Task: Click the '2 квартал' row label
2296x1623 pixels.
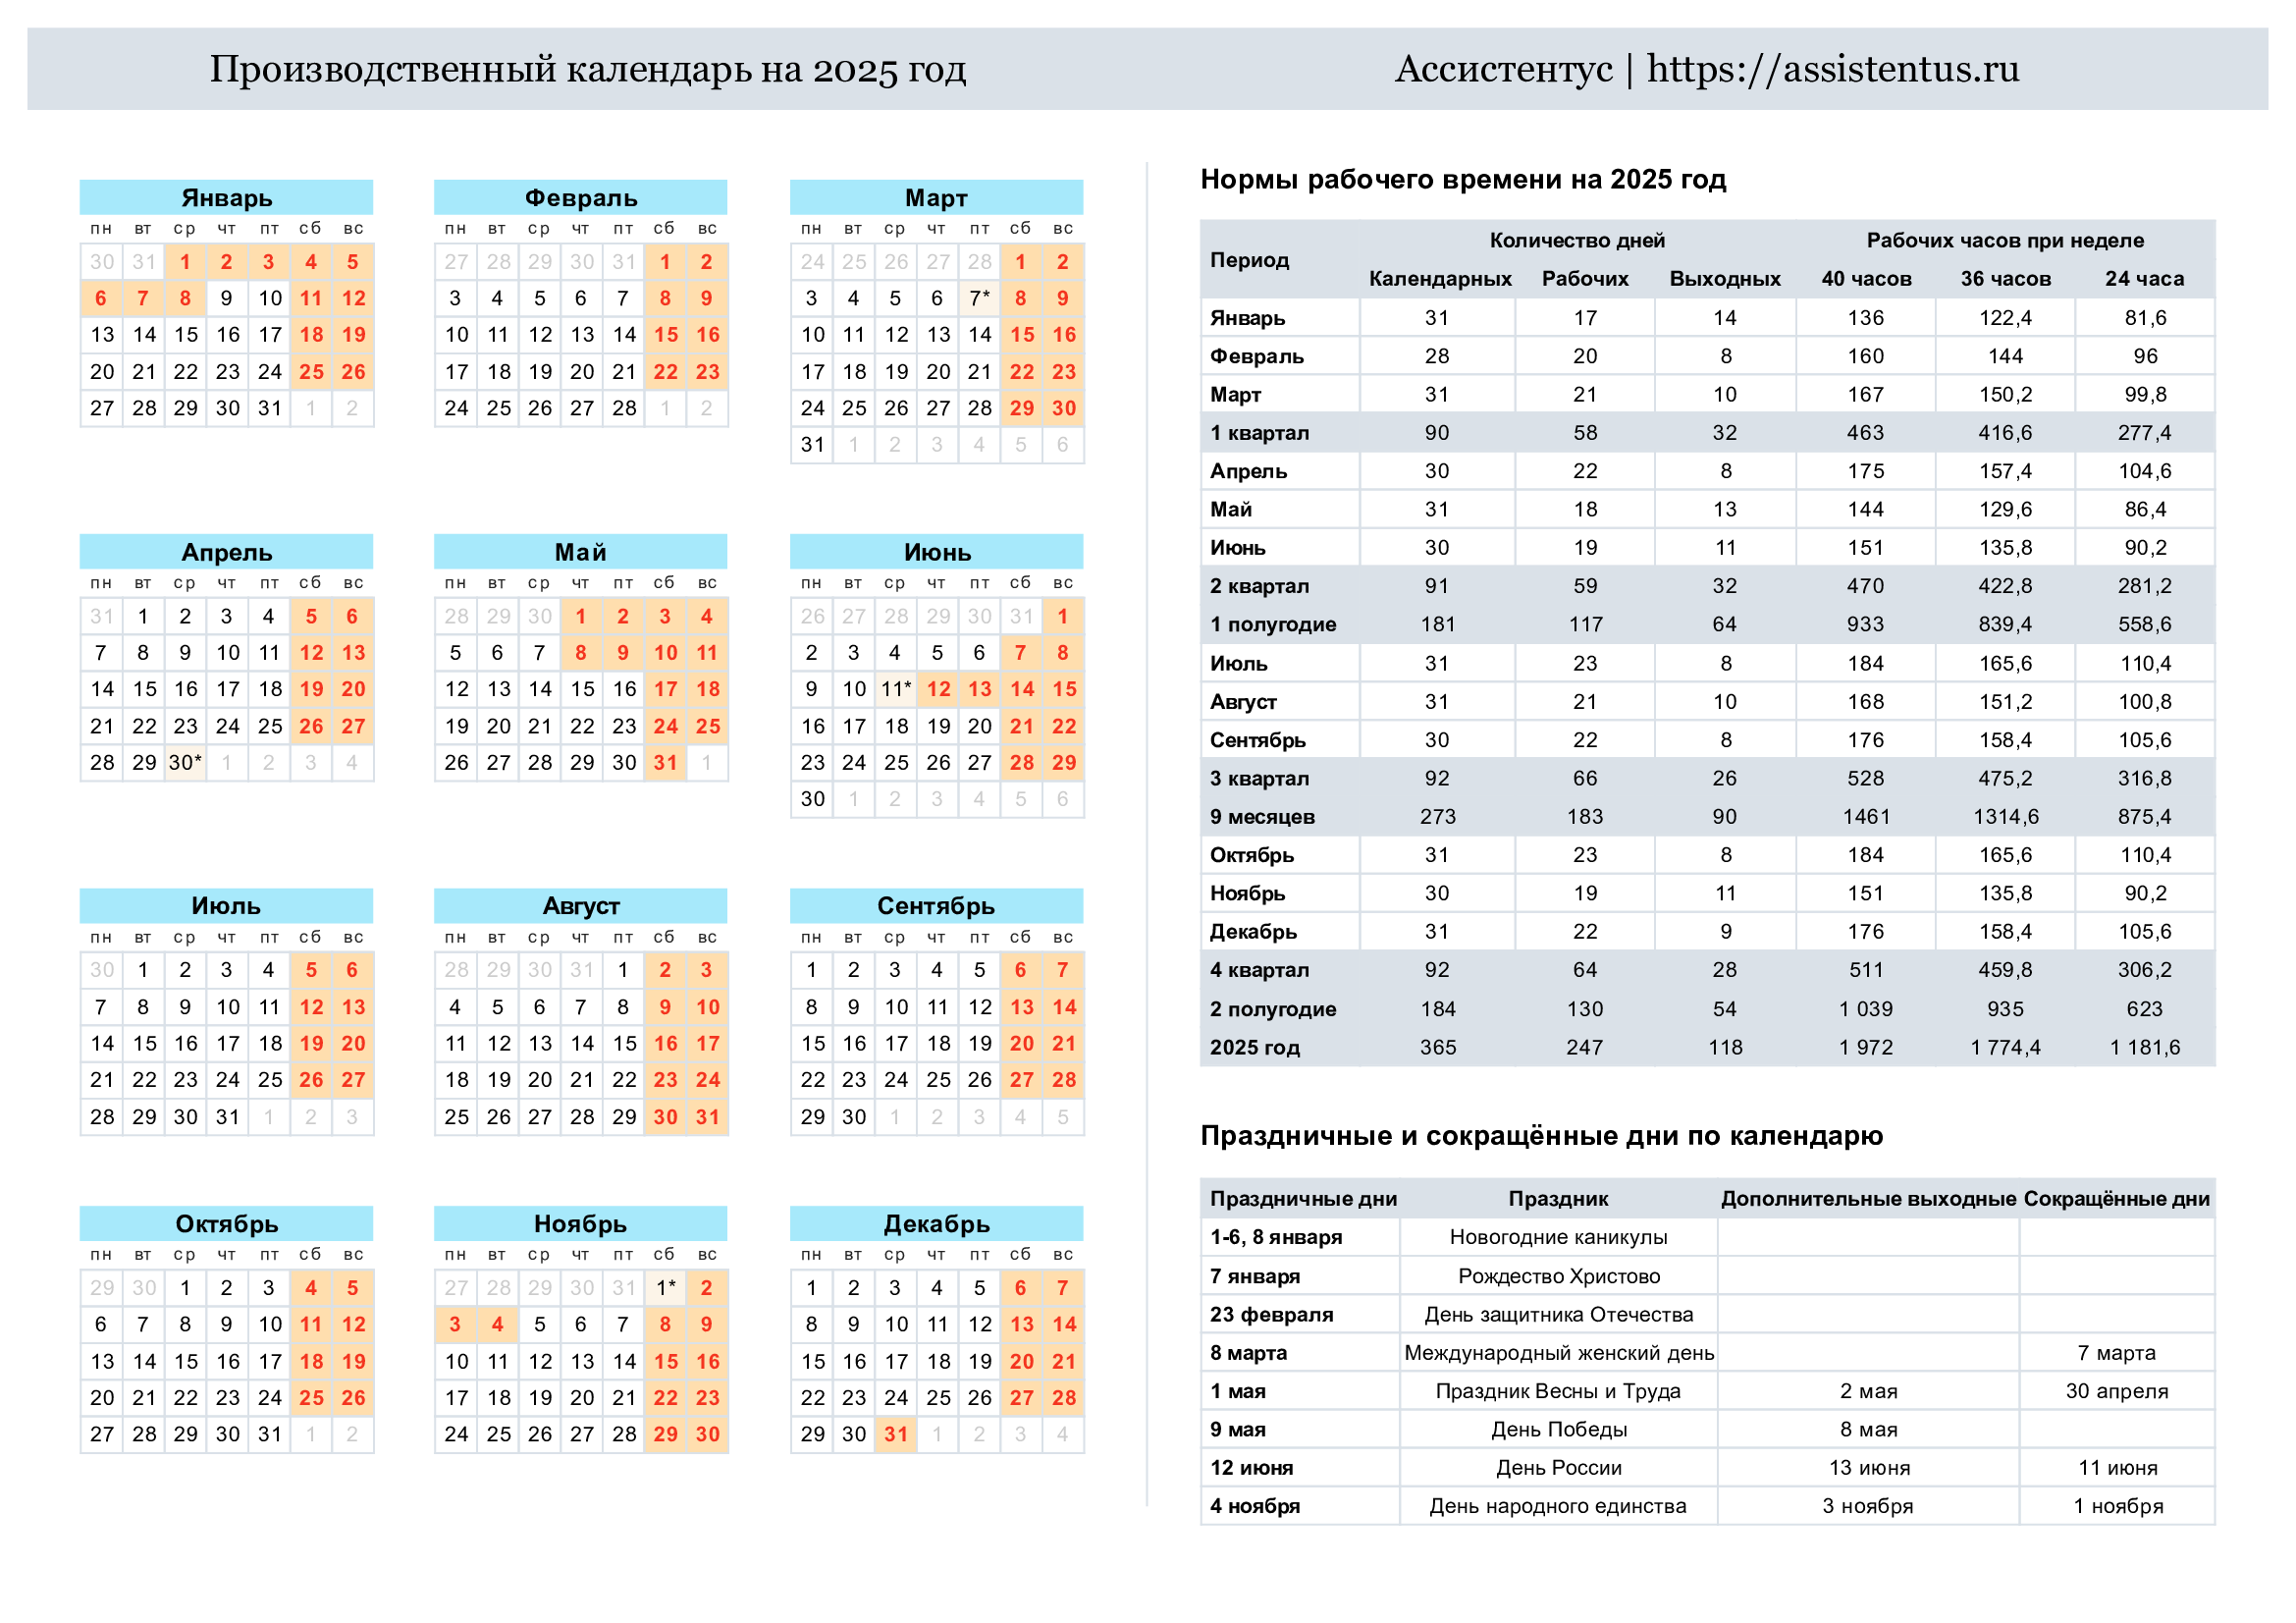Action: click(1259, 586)
